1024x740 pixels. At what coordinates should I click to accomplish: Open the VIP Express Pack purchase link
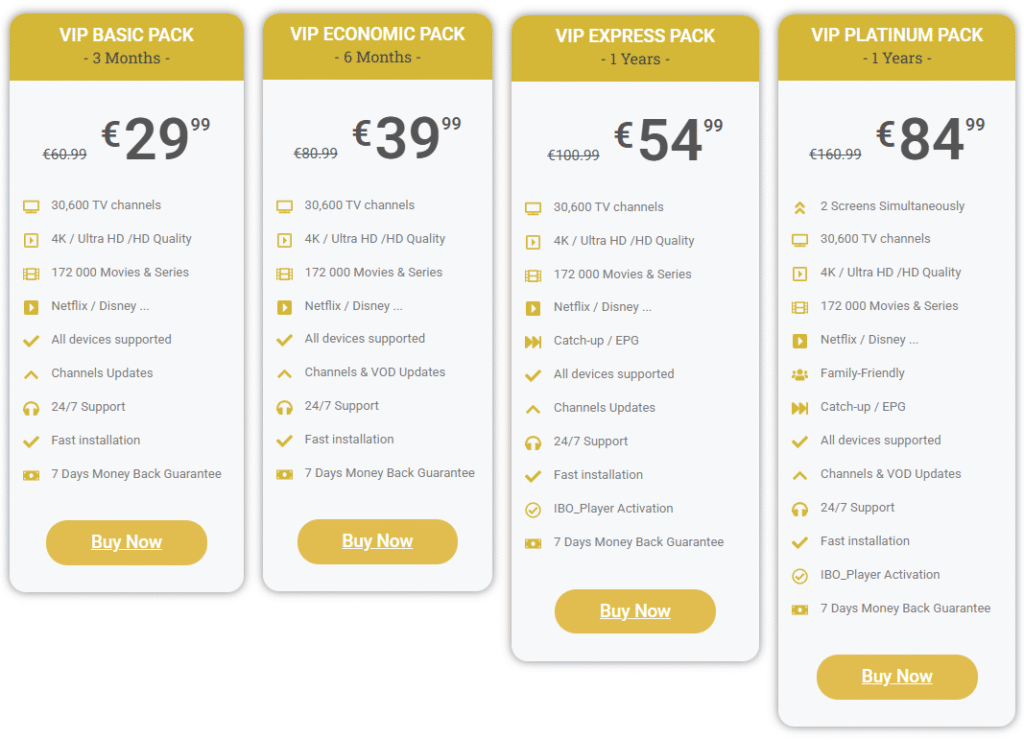(634, 611)
